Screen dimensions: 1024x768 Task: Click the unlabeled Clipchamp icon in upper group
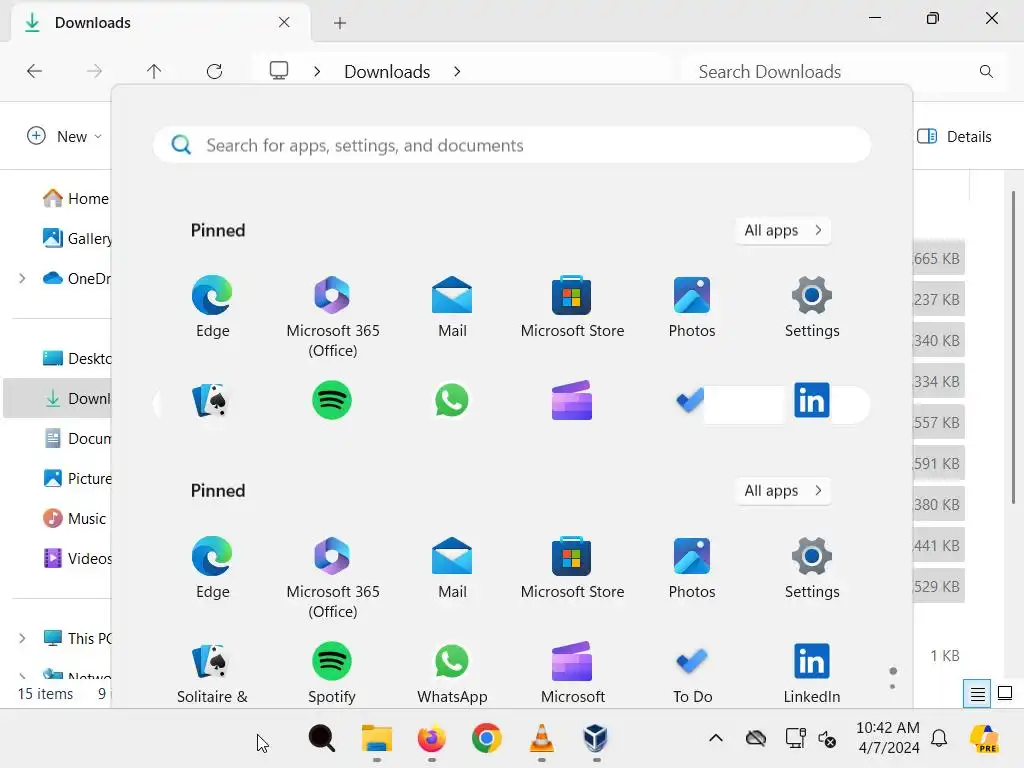[x=571, y=400]
